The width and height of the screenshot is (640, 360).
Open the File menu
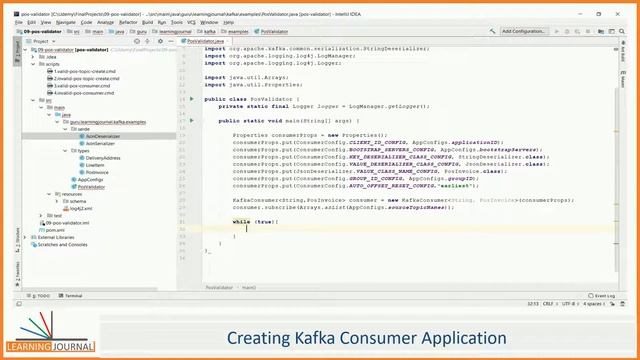tap(19, 22)
